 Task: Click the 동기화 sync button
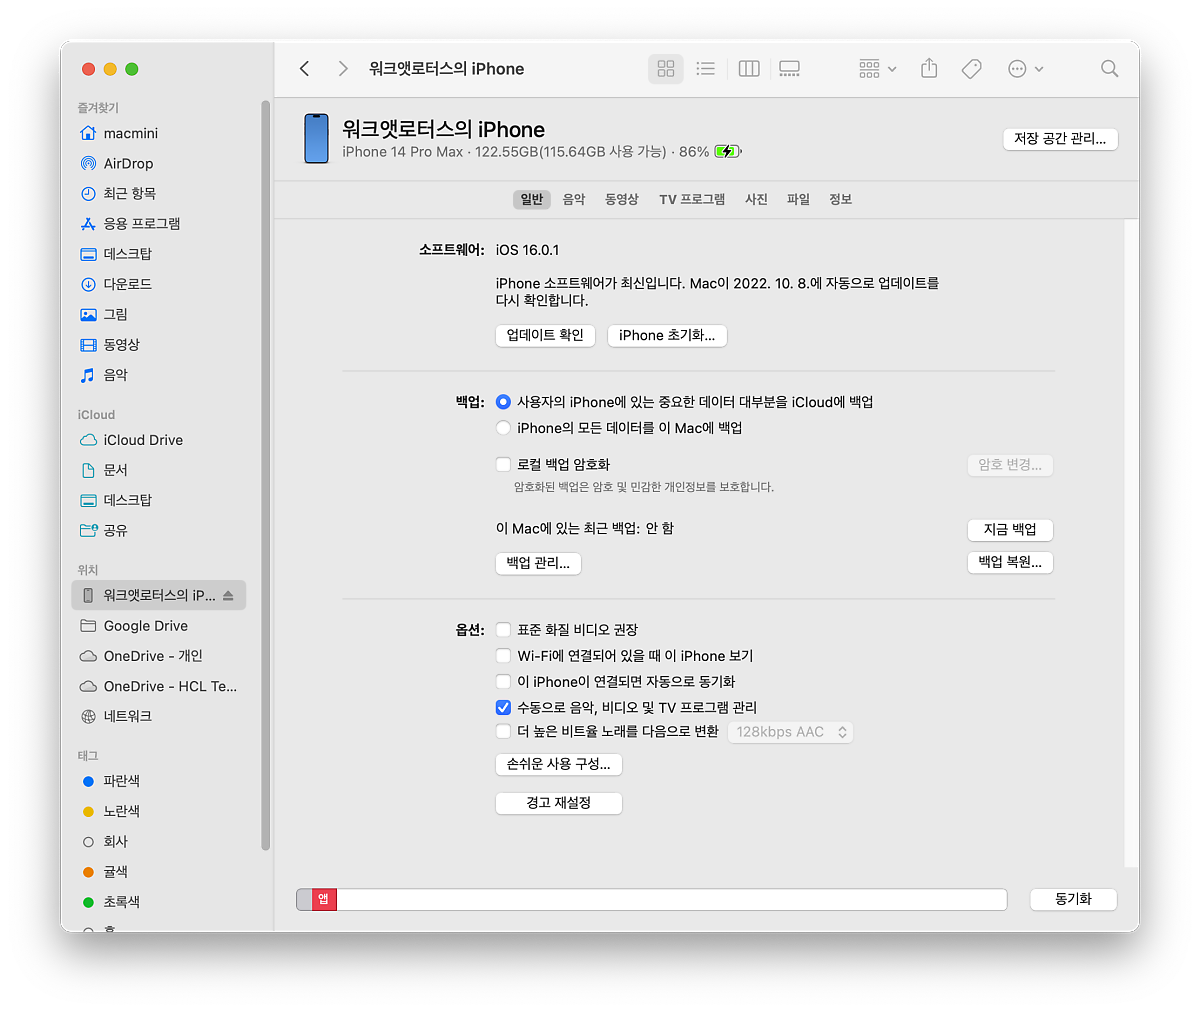(1073, 899)
